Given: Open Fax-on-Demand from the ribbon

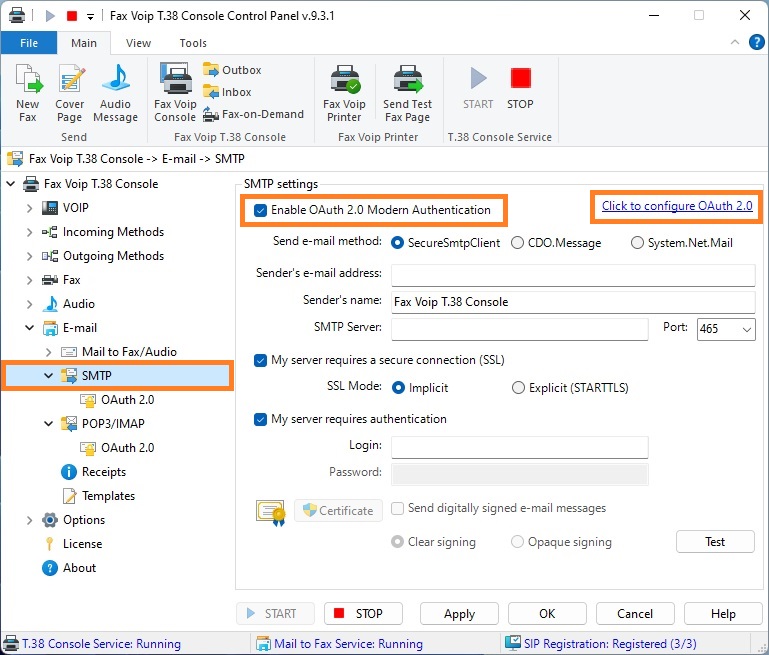Looking at the screenshot, I should click(254, 114).
